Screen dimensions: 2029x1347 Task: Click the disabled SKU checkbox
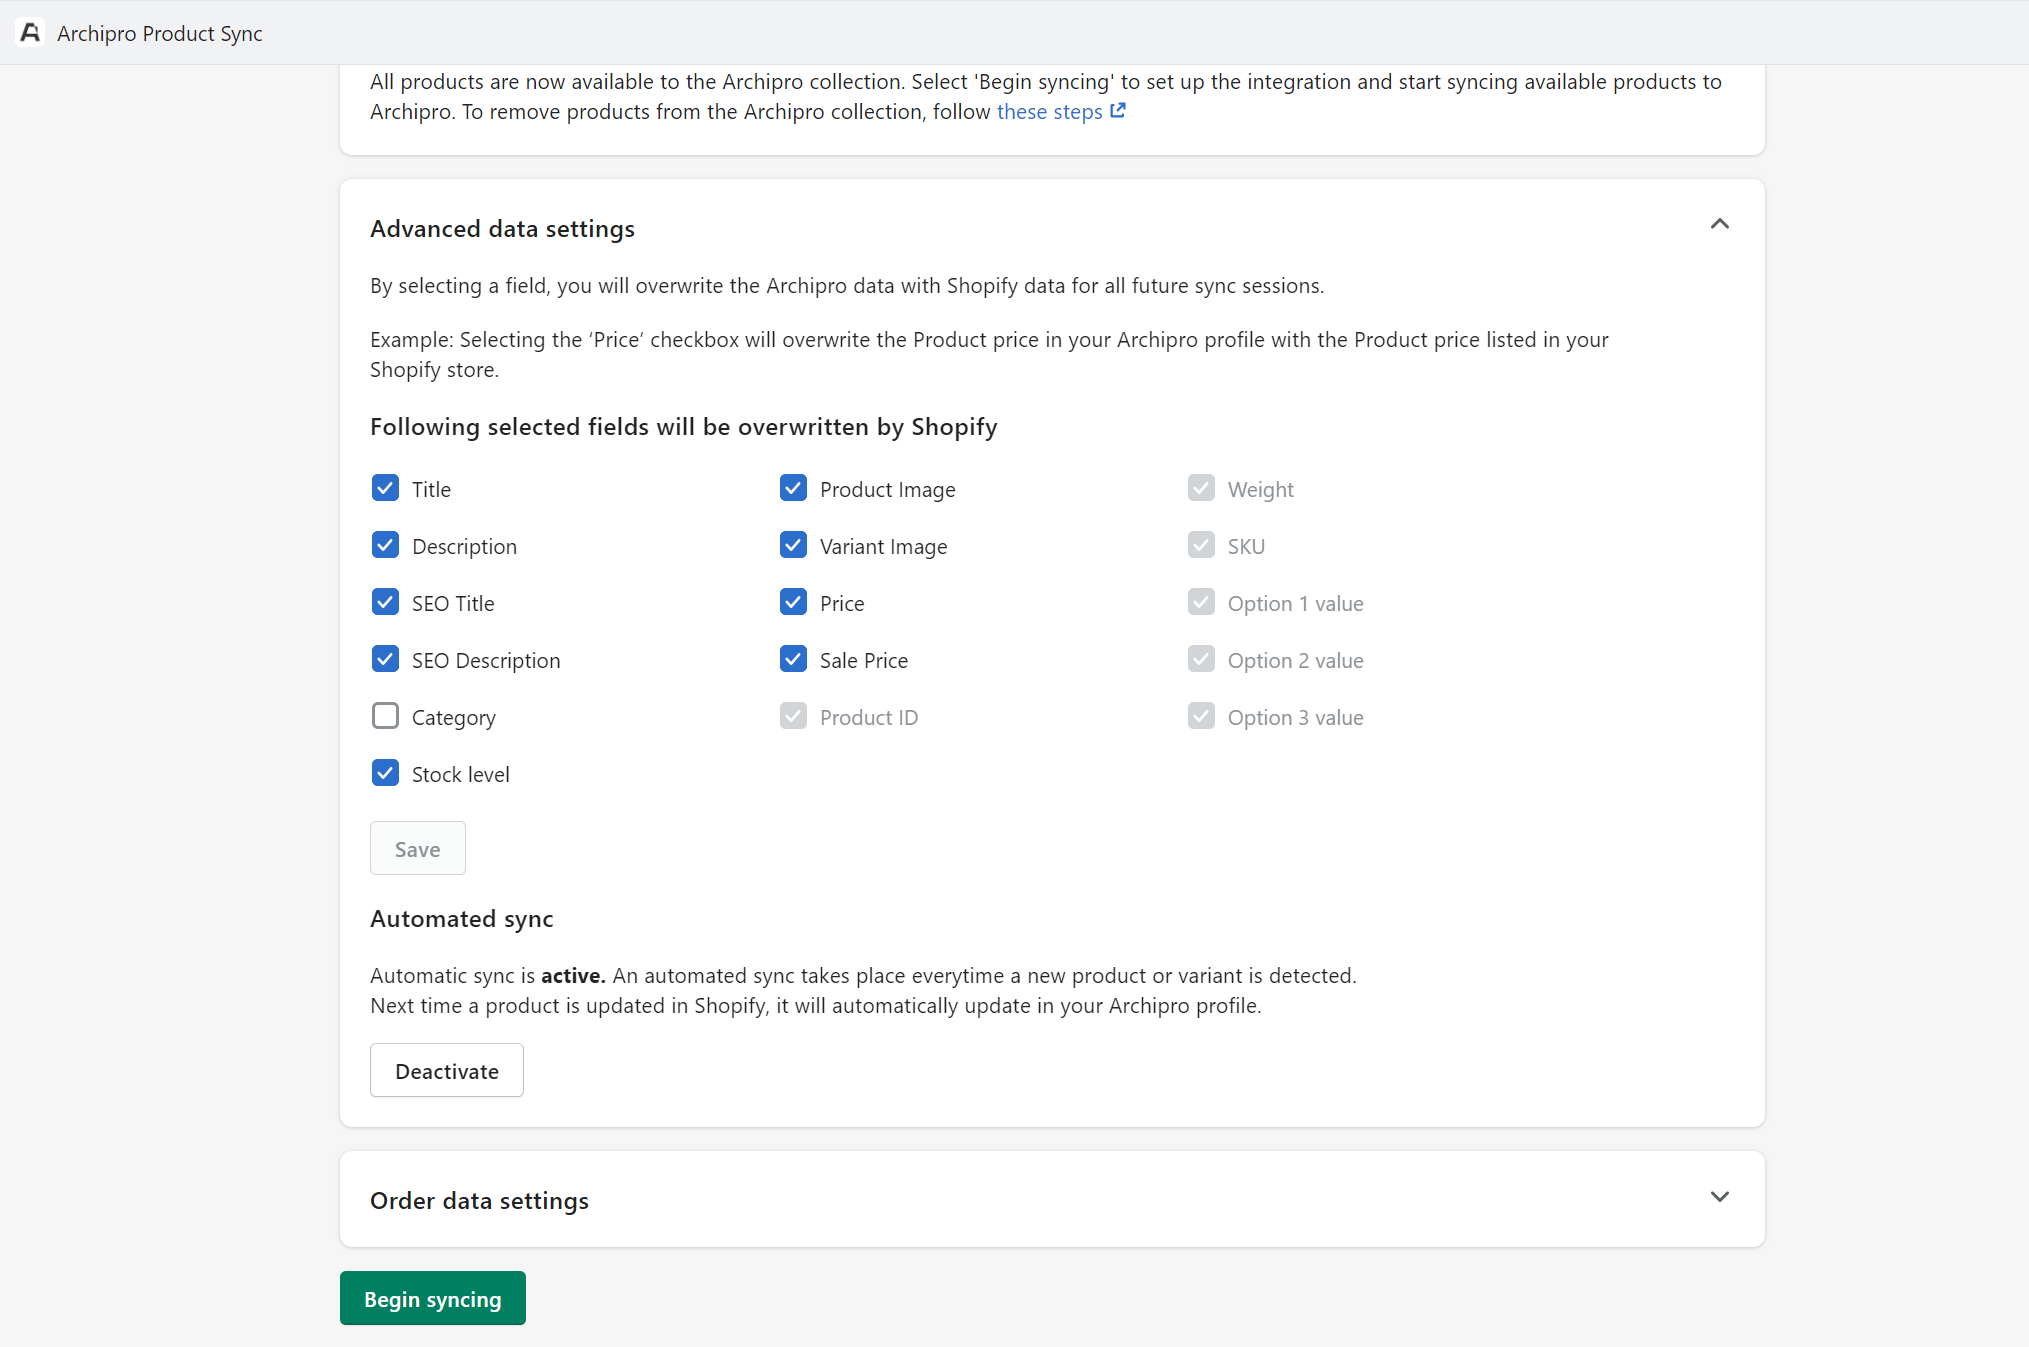pos(1201,545)
